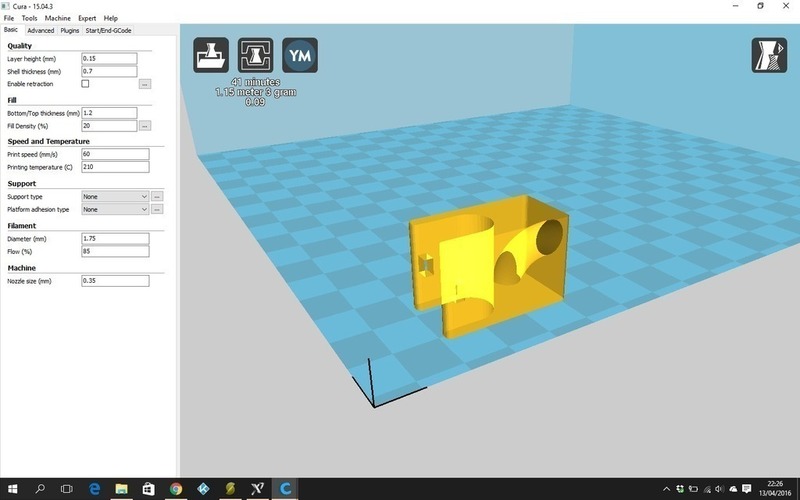Switch to the Advanced tab
800x500 pixels.
41,30
